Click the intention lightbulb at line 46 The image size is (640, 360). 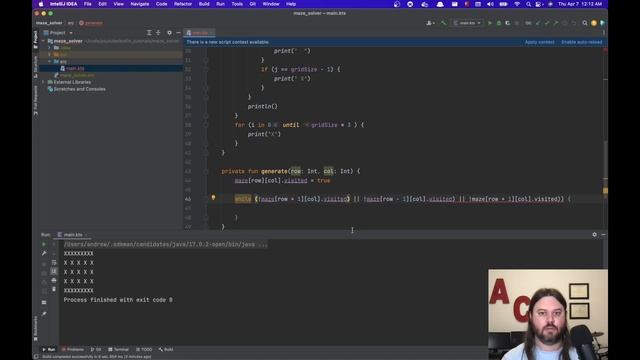(213, 198)
